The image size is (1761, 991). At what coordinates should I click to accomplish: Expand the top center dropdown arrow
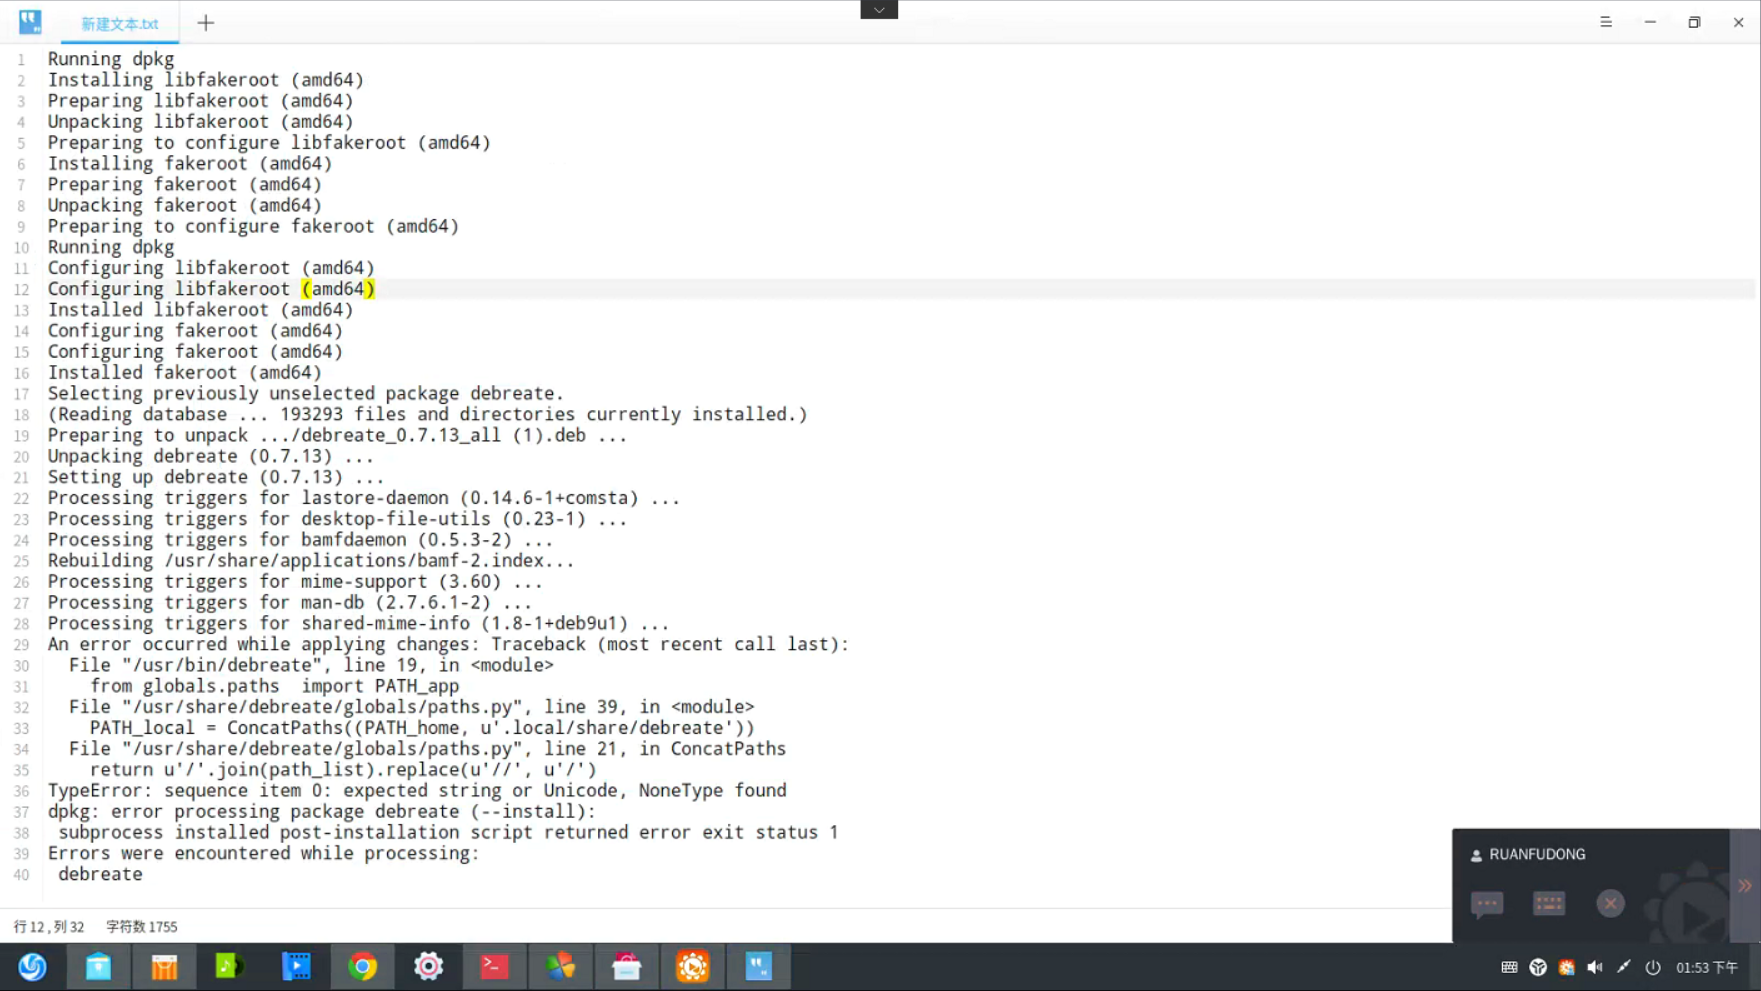(879, 10)
